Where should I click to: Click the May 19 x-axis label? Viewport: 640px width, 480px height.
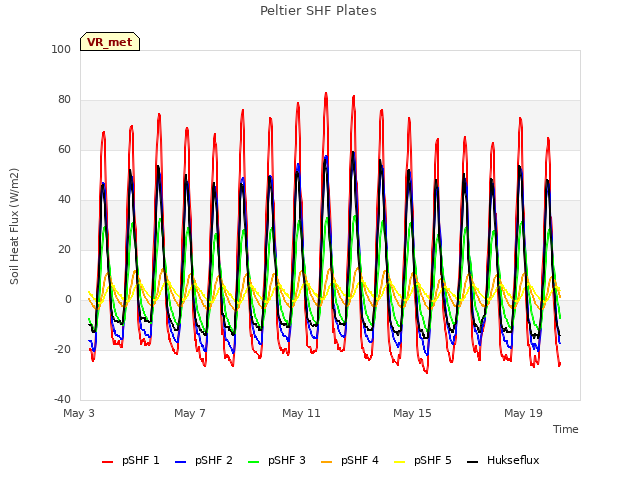click(523, 413)
